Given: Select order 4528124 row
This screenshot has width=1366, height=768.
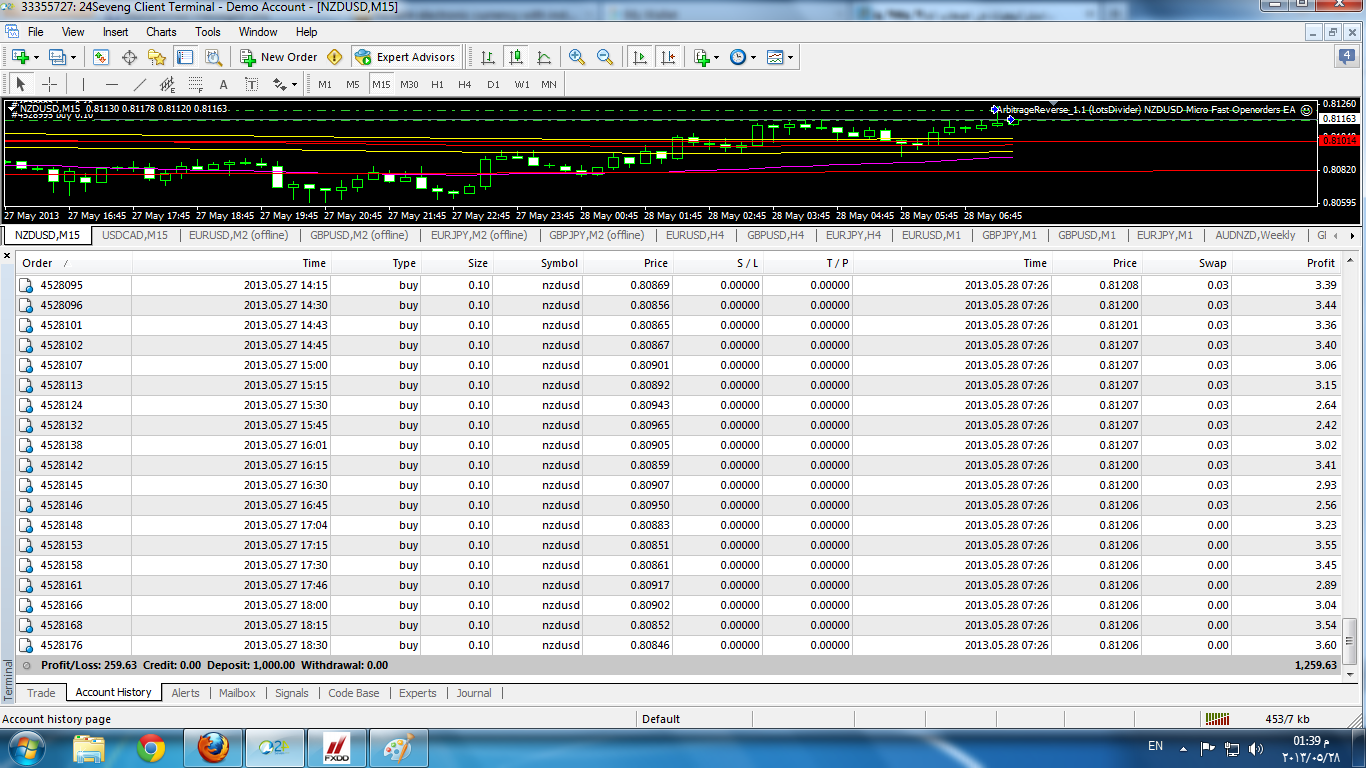Looking at the screenshot, I should pos(679,405).
